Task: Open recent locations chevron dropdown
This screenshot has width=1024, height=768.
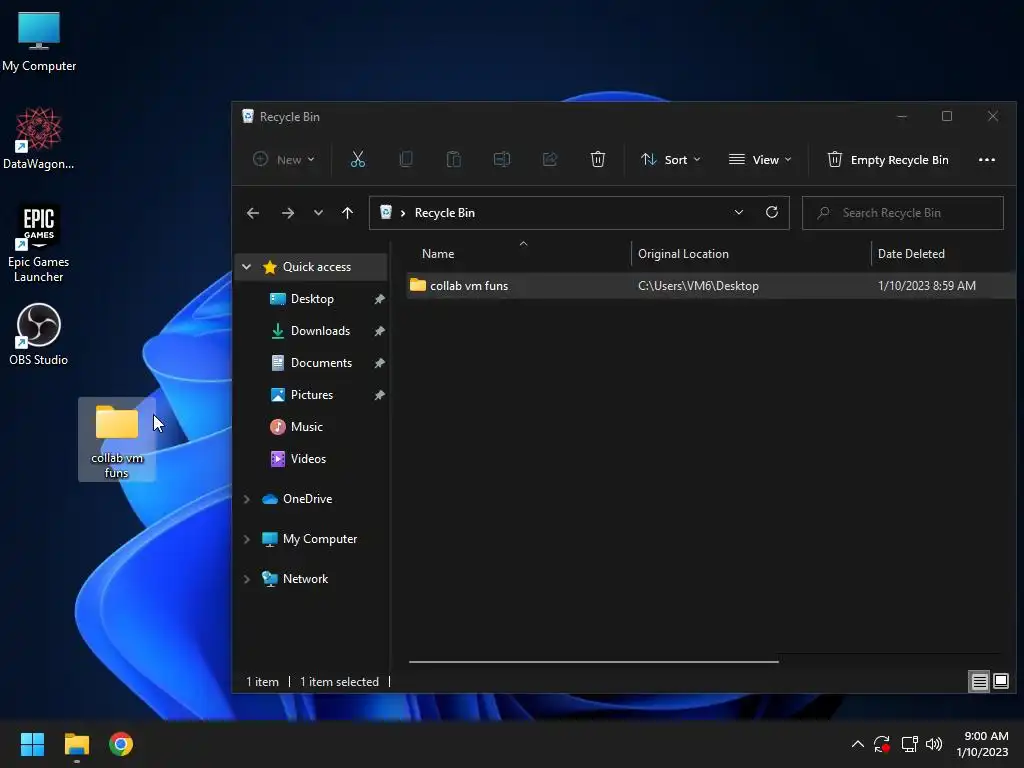Action: [318, 213]
